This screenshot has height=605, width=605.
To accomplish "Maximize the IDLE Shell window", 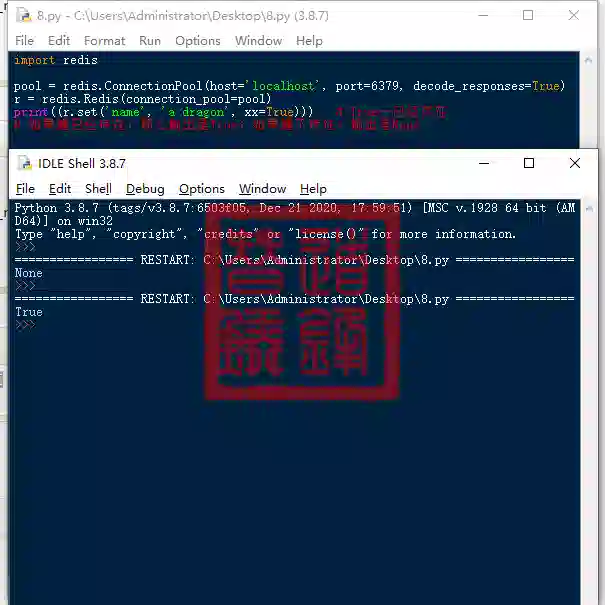I will pos(529,163).
